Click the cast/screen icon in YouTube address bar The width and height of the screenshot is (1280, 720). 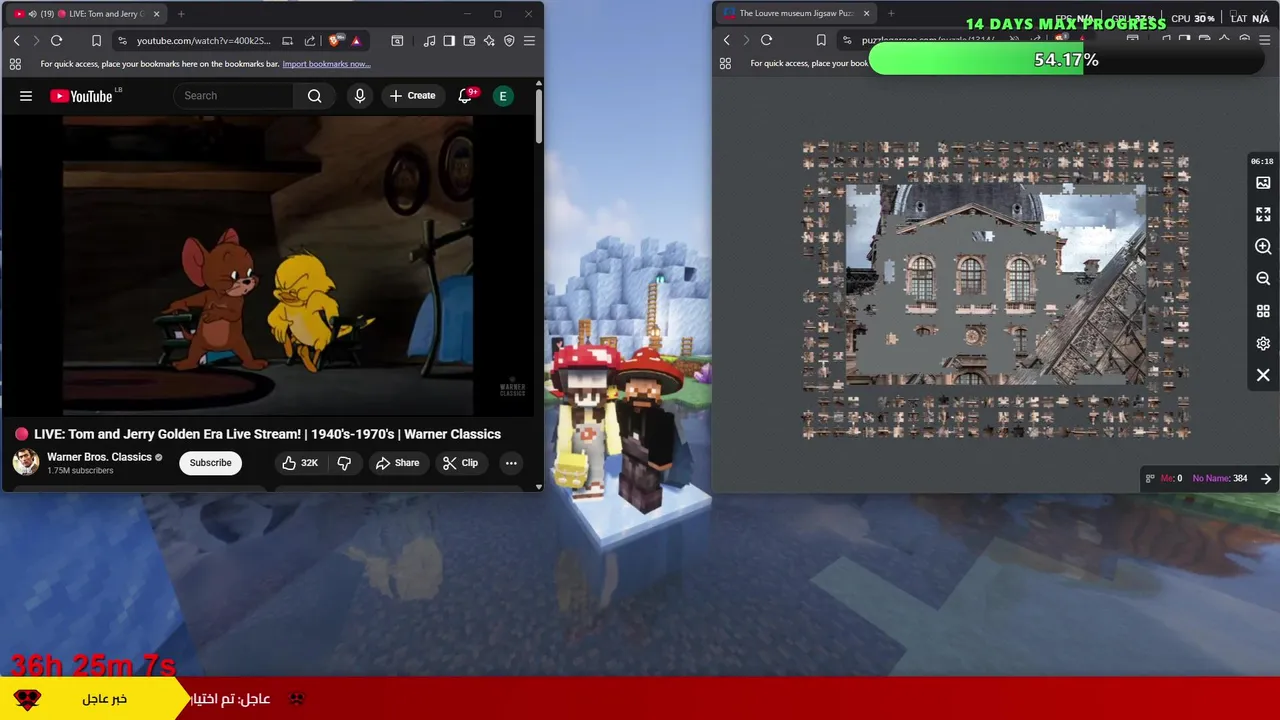pos(287,40)
